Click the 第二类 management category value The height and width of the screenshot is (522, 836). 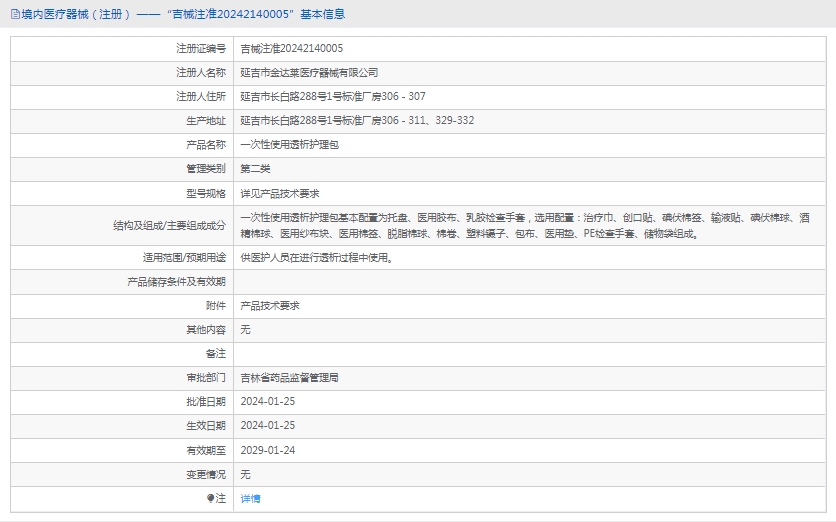click(x=255, y=168)
